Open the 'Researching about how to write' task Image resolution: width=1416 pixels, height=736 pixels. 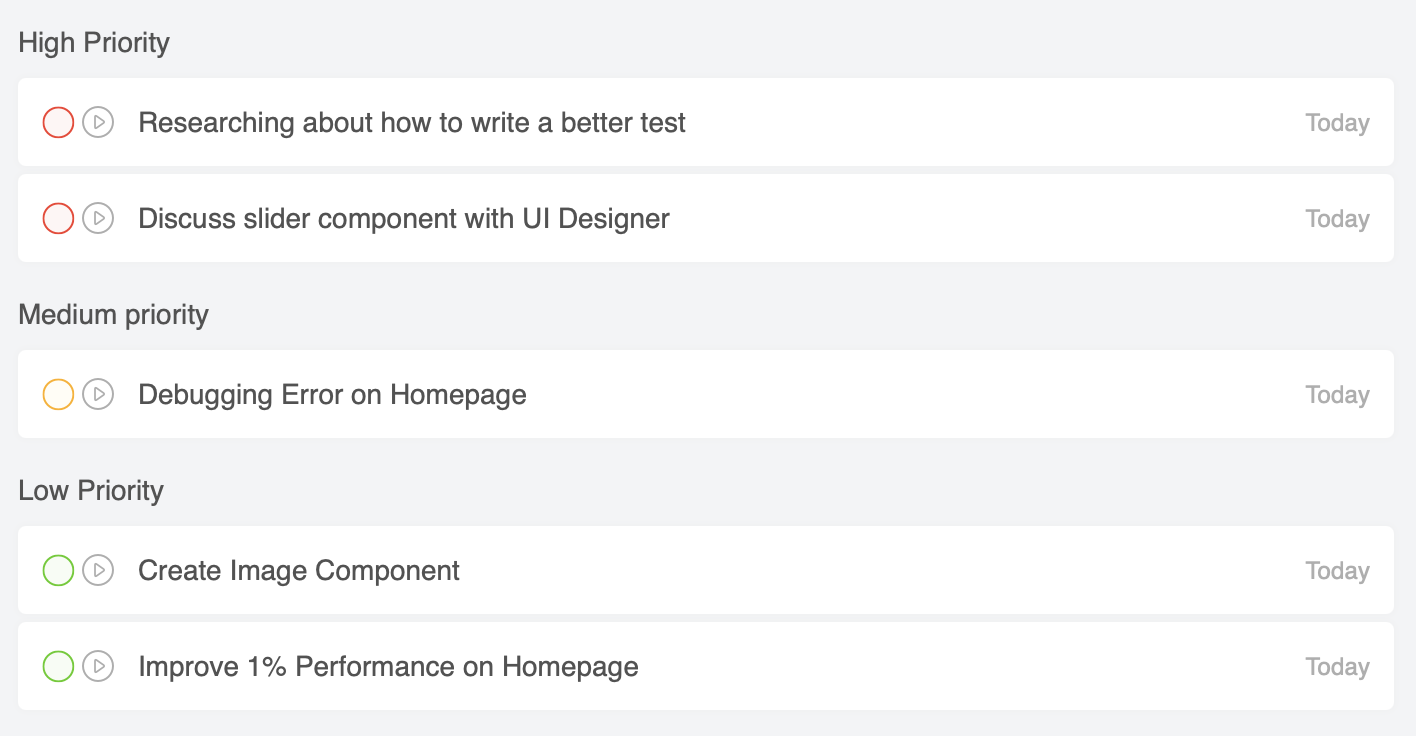tap(412, 123)
